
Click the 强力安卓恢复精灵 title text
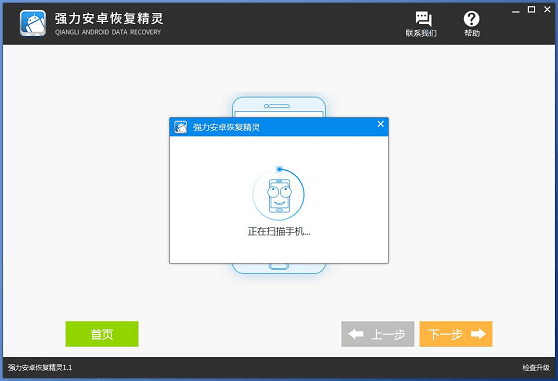coord(109,19)
